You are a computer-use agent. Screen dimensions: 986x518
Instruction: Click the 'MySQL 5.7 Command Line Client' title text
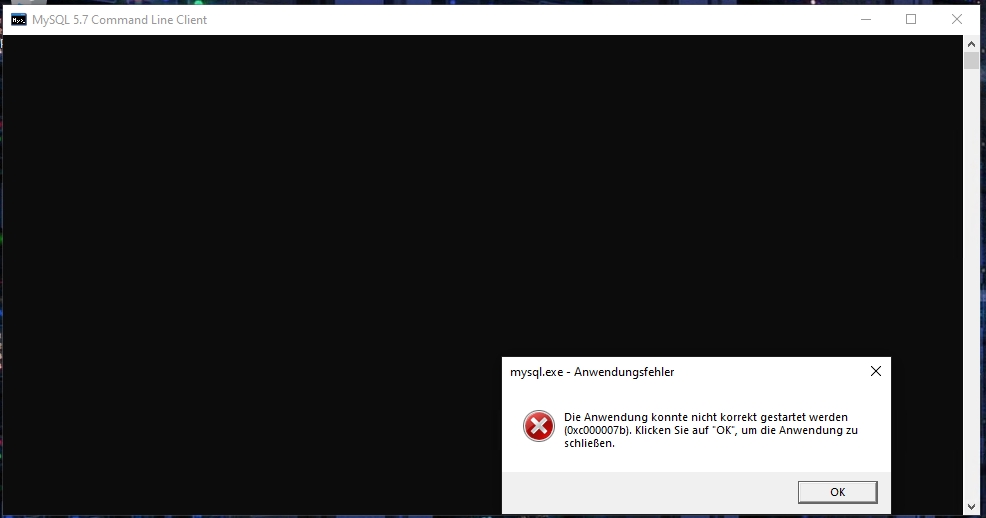click(119, 19)
